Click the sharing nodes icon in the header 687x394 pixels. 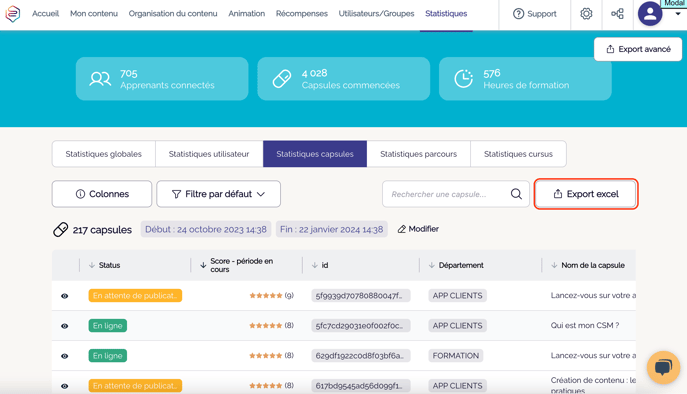[x=617, y=14]
